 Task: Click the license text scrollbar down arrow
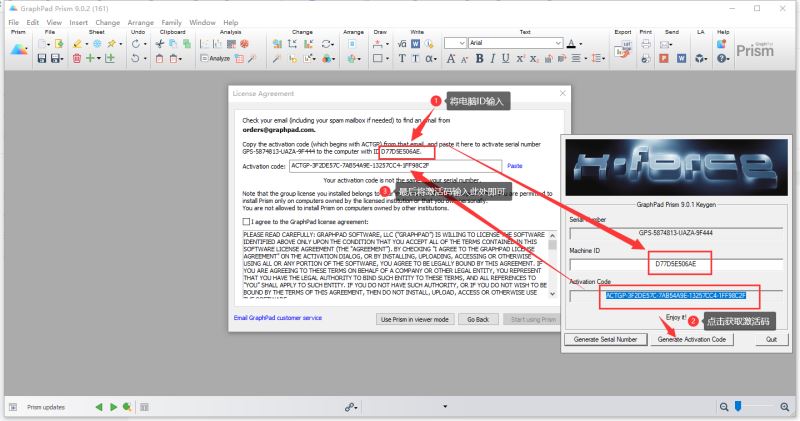pos(552,294)
